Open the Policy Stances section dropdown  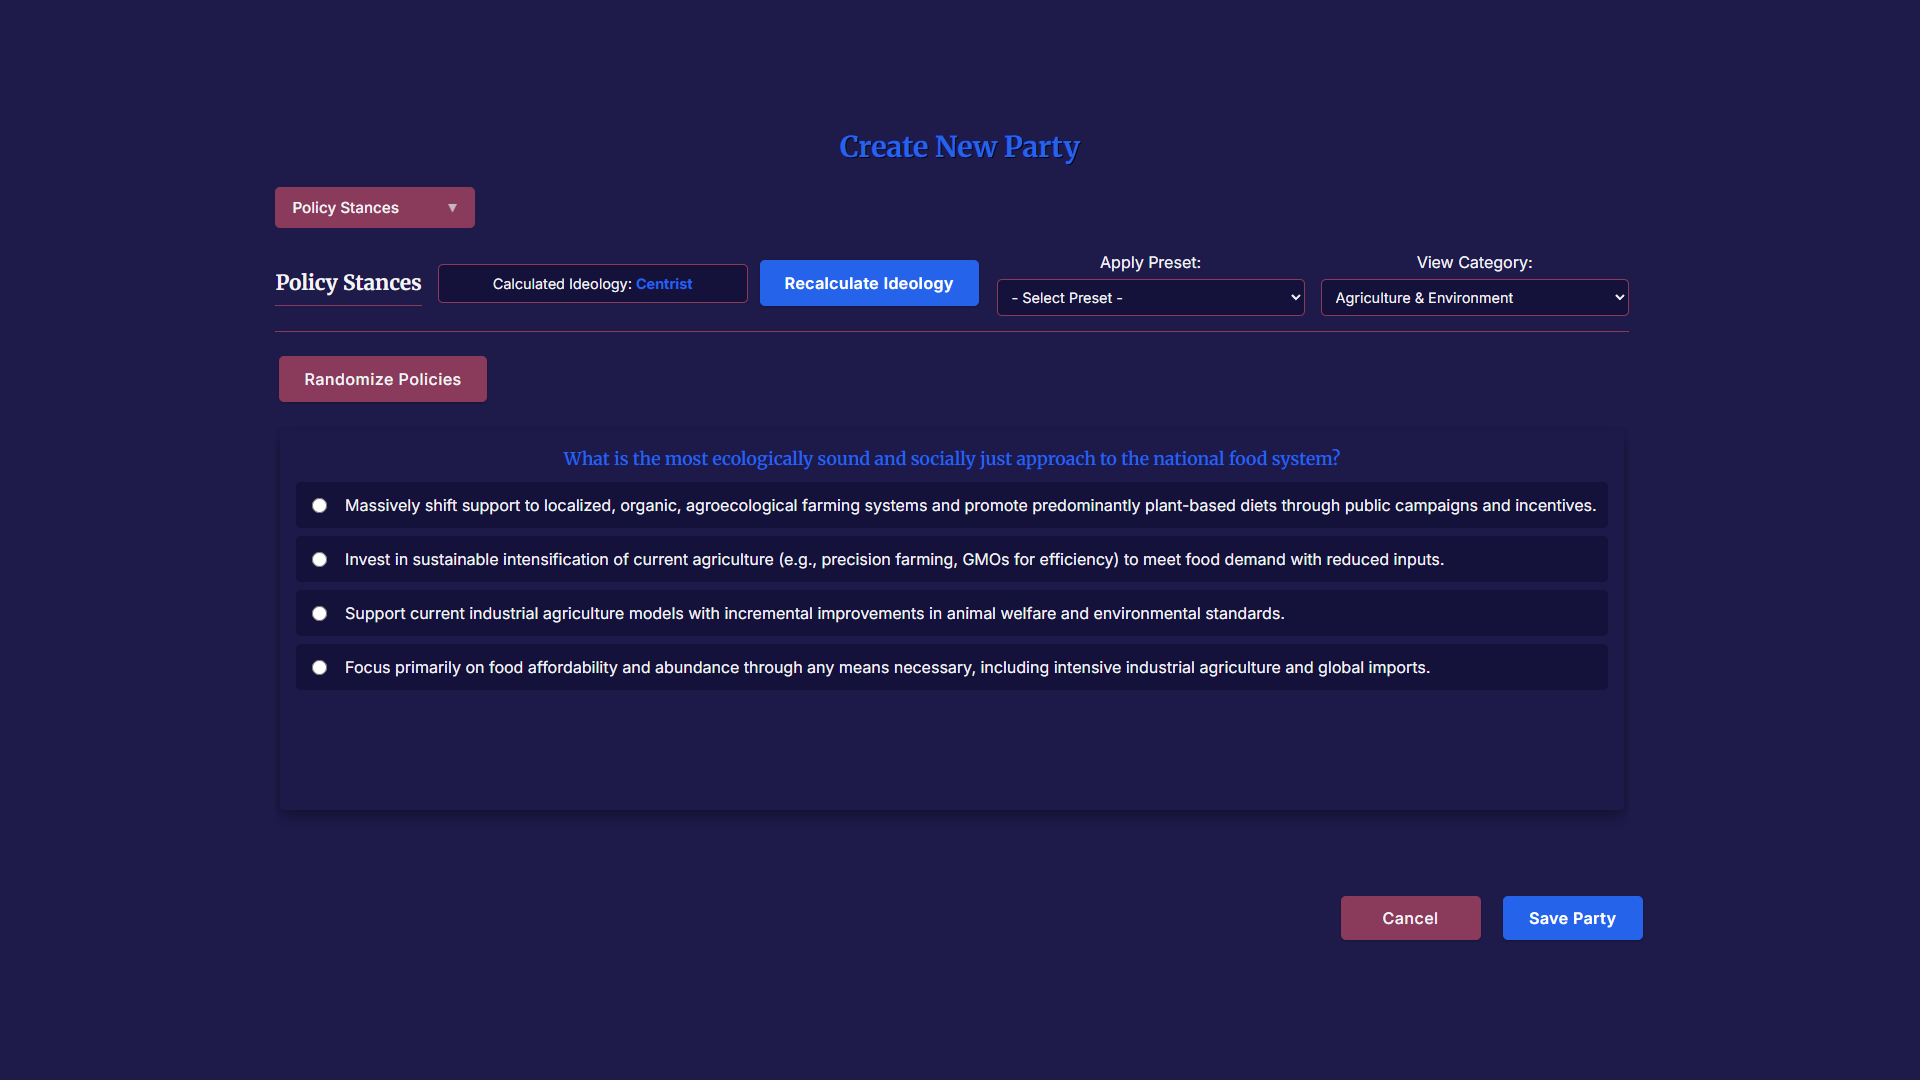374,208
